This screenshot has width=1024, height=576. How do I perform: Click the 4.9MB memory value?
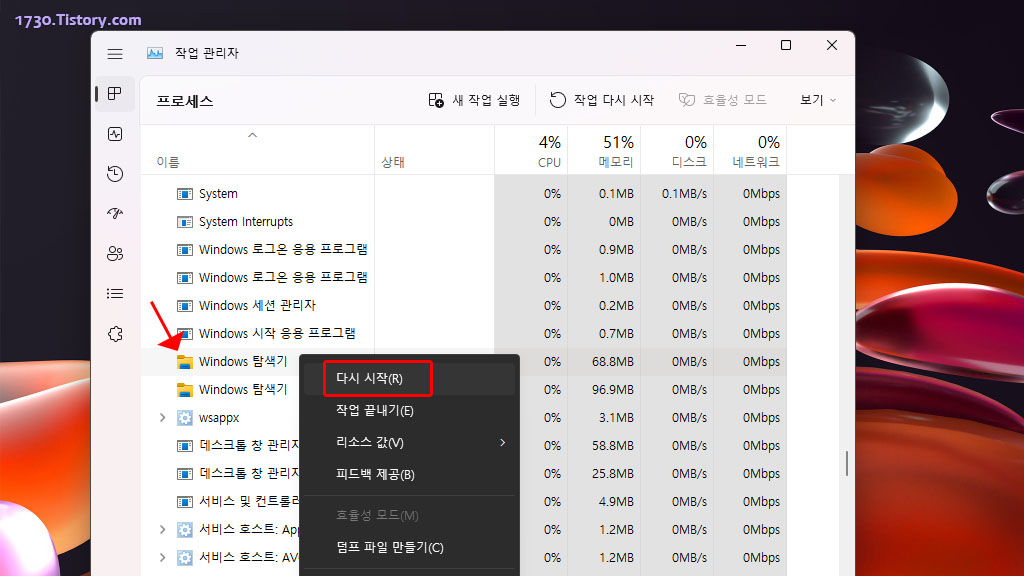coord(616,502)
